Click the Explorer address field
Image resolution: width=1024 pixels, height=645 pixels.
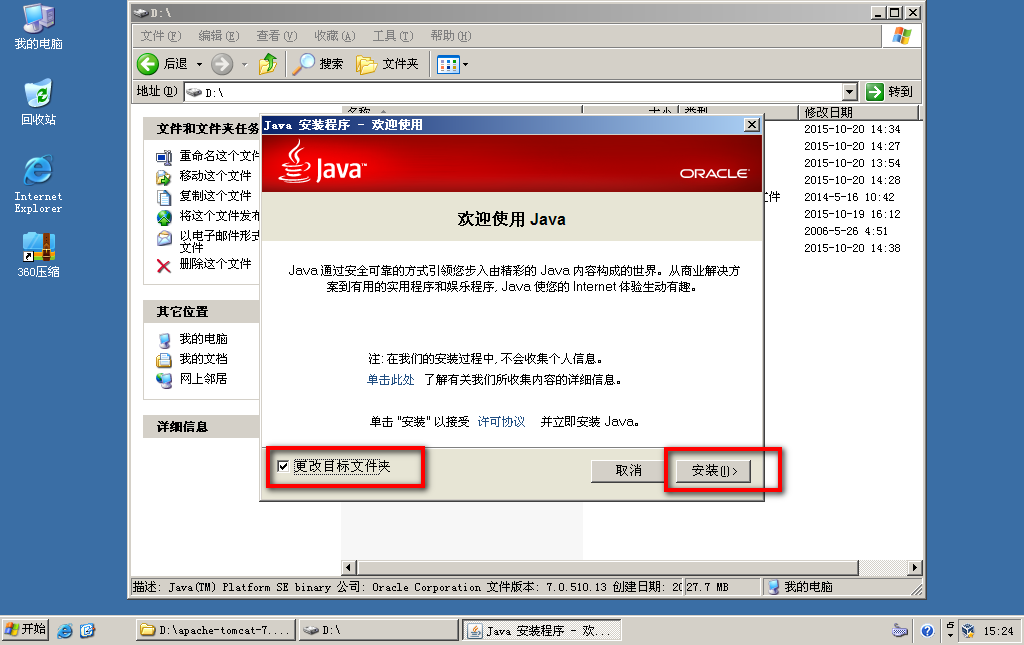pos(513,92)
